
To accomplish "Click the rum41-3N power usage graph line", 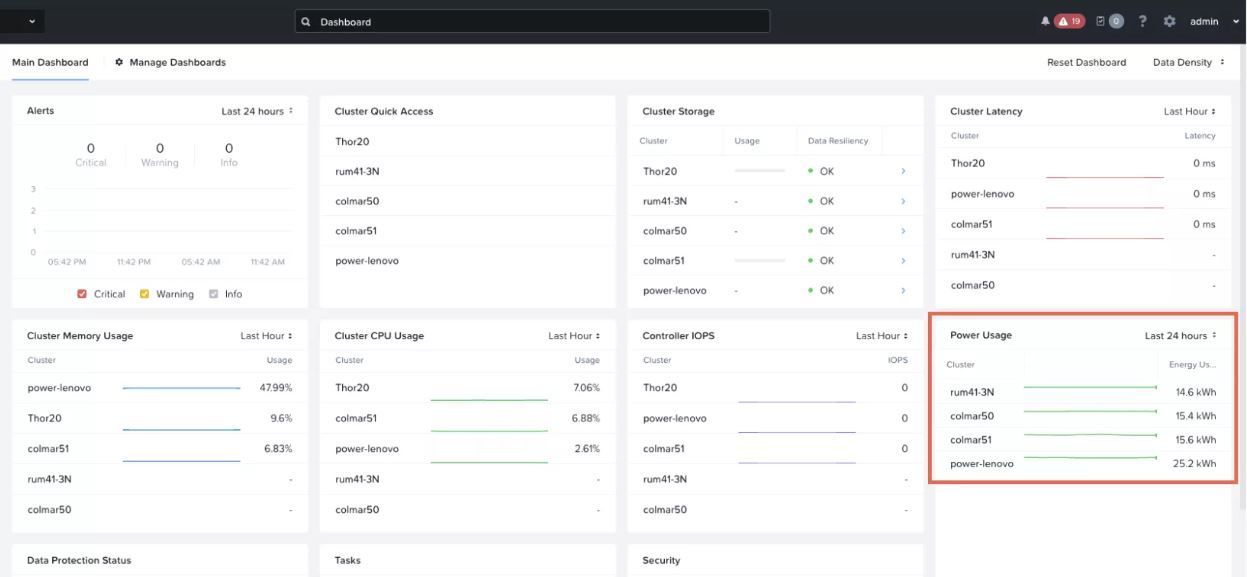I will [x=1090, y=387].
